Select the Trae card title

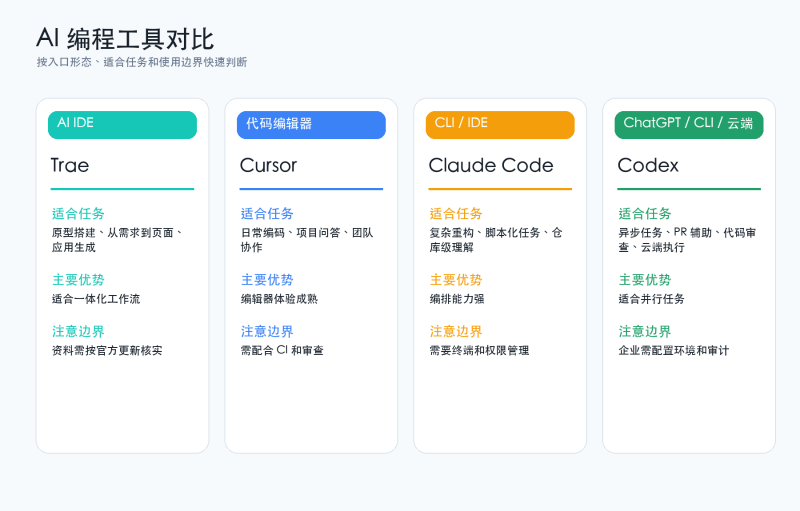pos(70,165)
